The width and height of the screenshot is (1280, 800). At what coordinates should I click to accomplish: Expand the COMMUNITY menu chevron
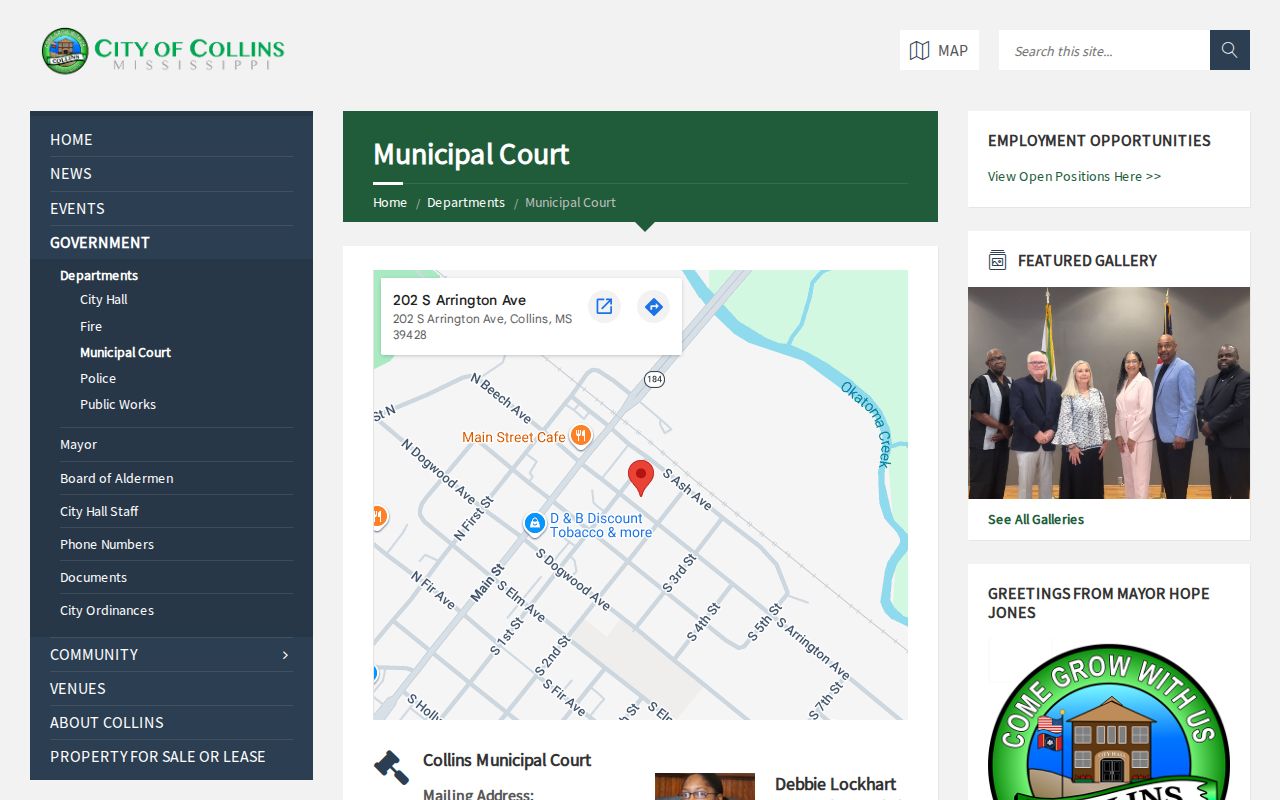(x=285, y=655)
